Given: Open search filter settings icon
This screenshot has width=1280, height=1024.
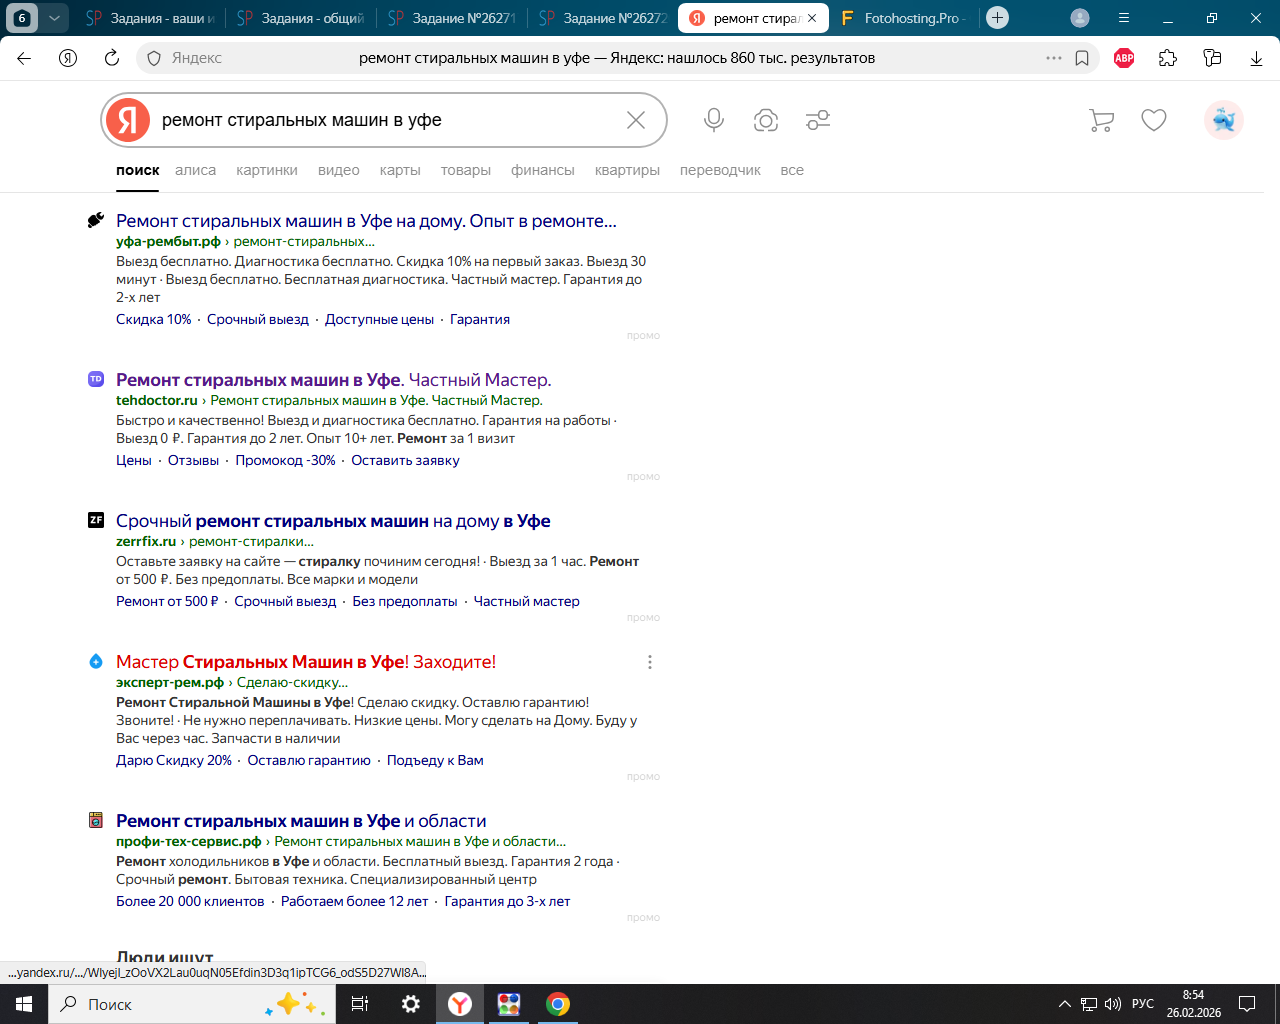Looking at the screenshot, I should (x=818, y=120).
